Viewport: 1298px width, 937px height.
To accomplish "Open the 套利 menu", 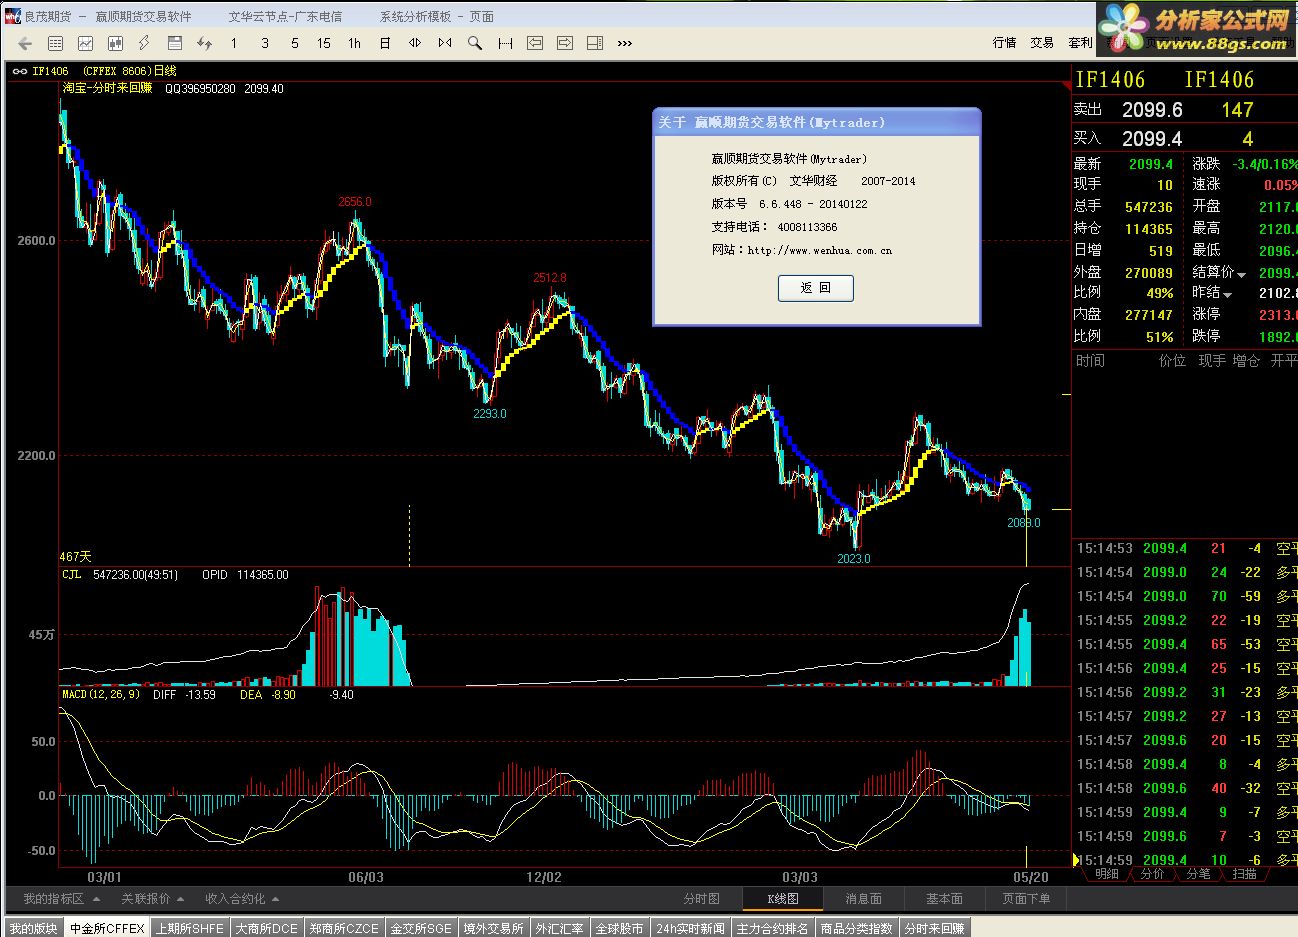I will (1080, 43).
